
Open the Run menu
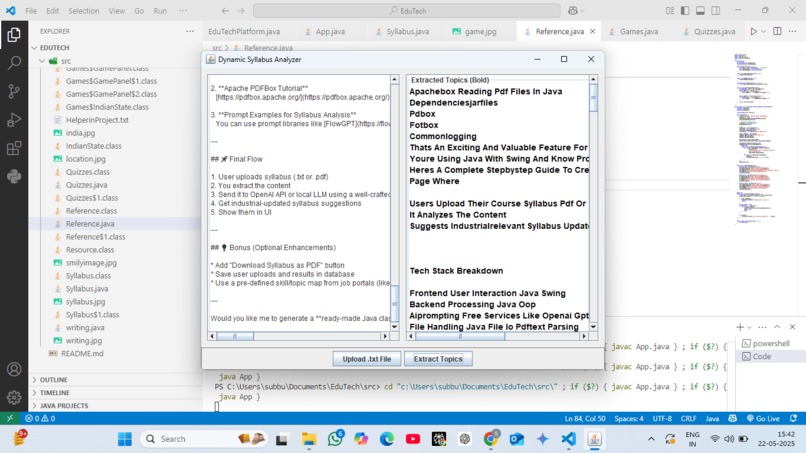(x=160, y=11)
